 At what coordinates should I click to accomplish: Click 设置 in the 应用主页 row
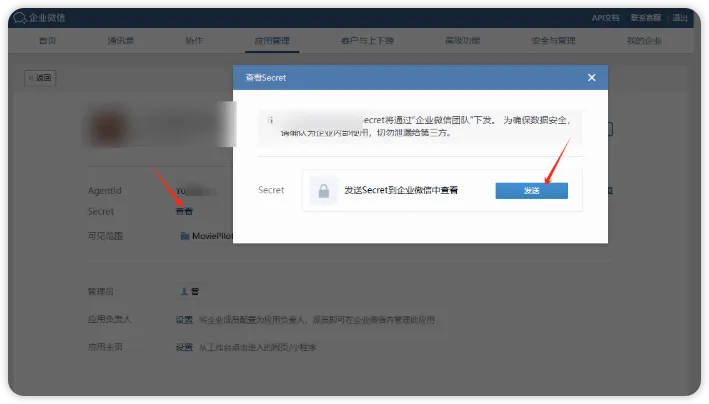point(184,347)
